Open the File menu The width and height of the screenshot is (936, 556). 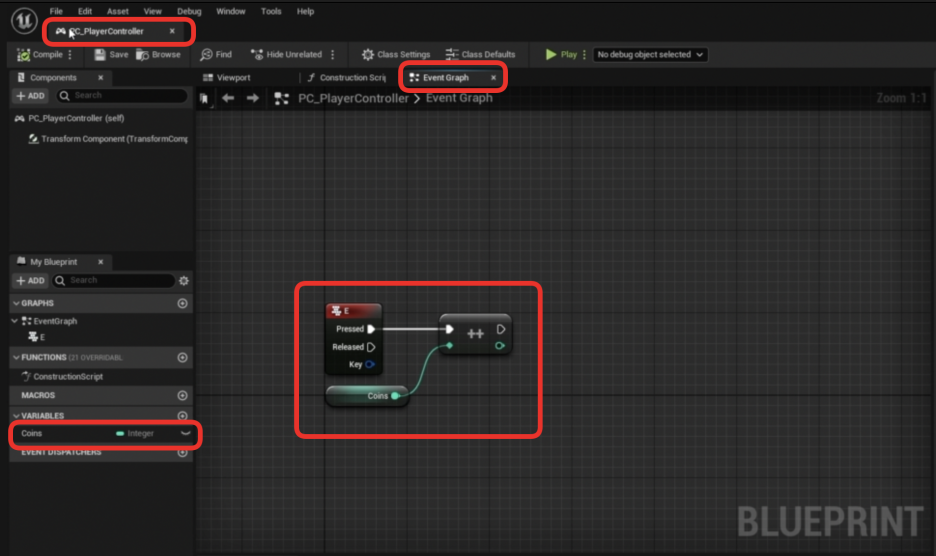(56, 11)
